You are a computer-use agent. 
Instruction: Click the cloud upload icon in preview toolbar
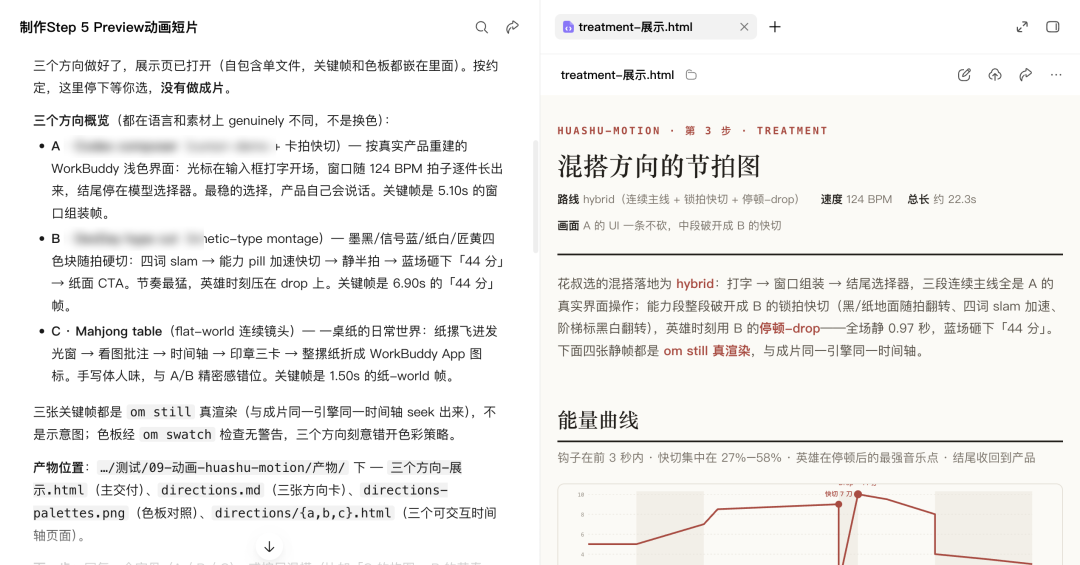(x=995, y=75)
